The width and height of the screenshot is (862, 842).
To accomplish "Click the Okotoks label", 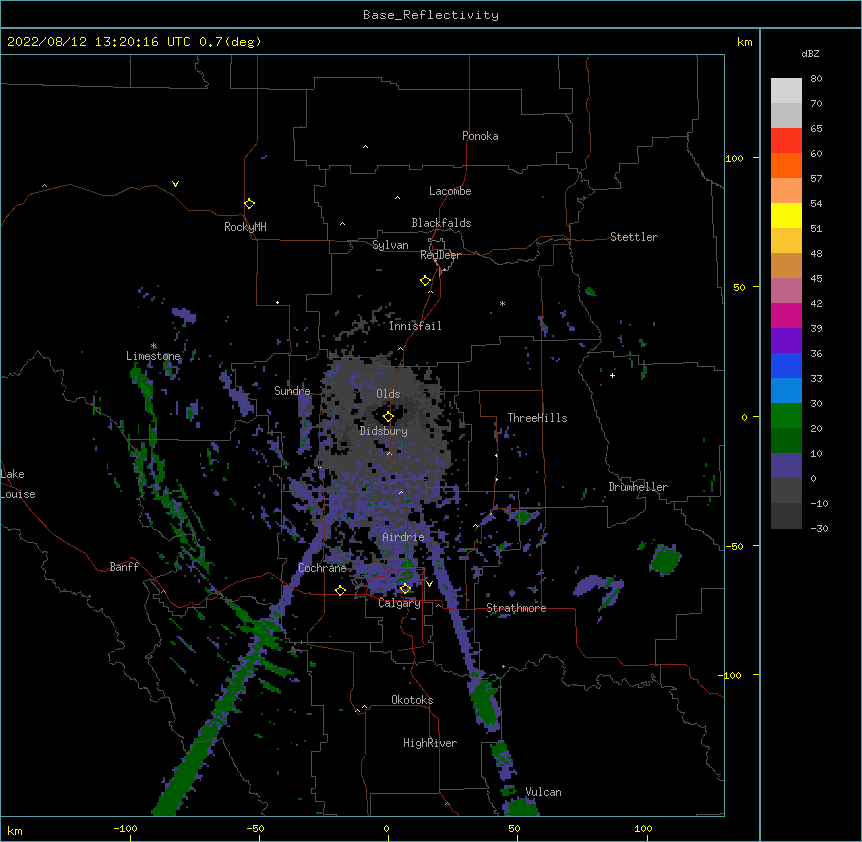I will 412,700.
